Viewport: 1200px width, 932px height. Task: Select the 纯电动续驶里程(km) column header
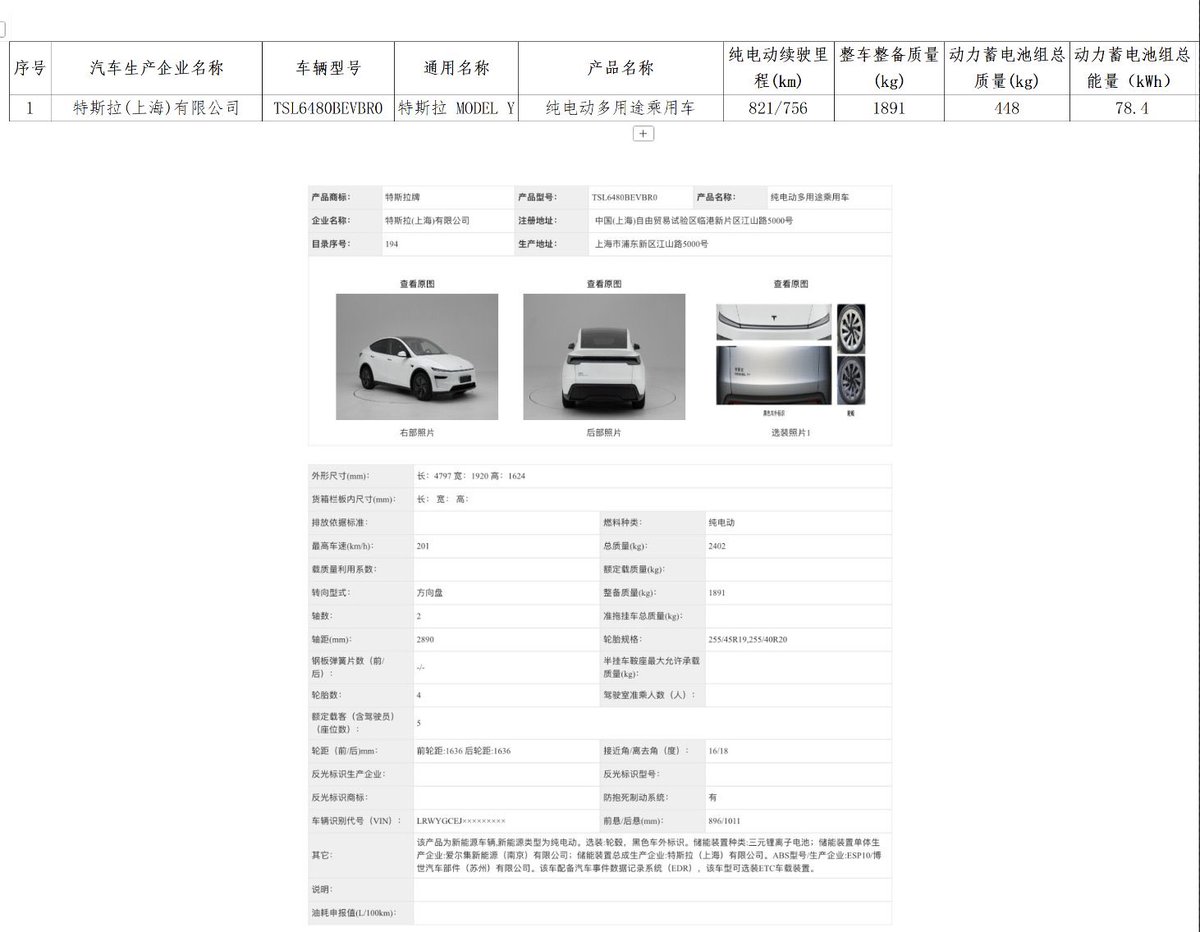(779, 68)
